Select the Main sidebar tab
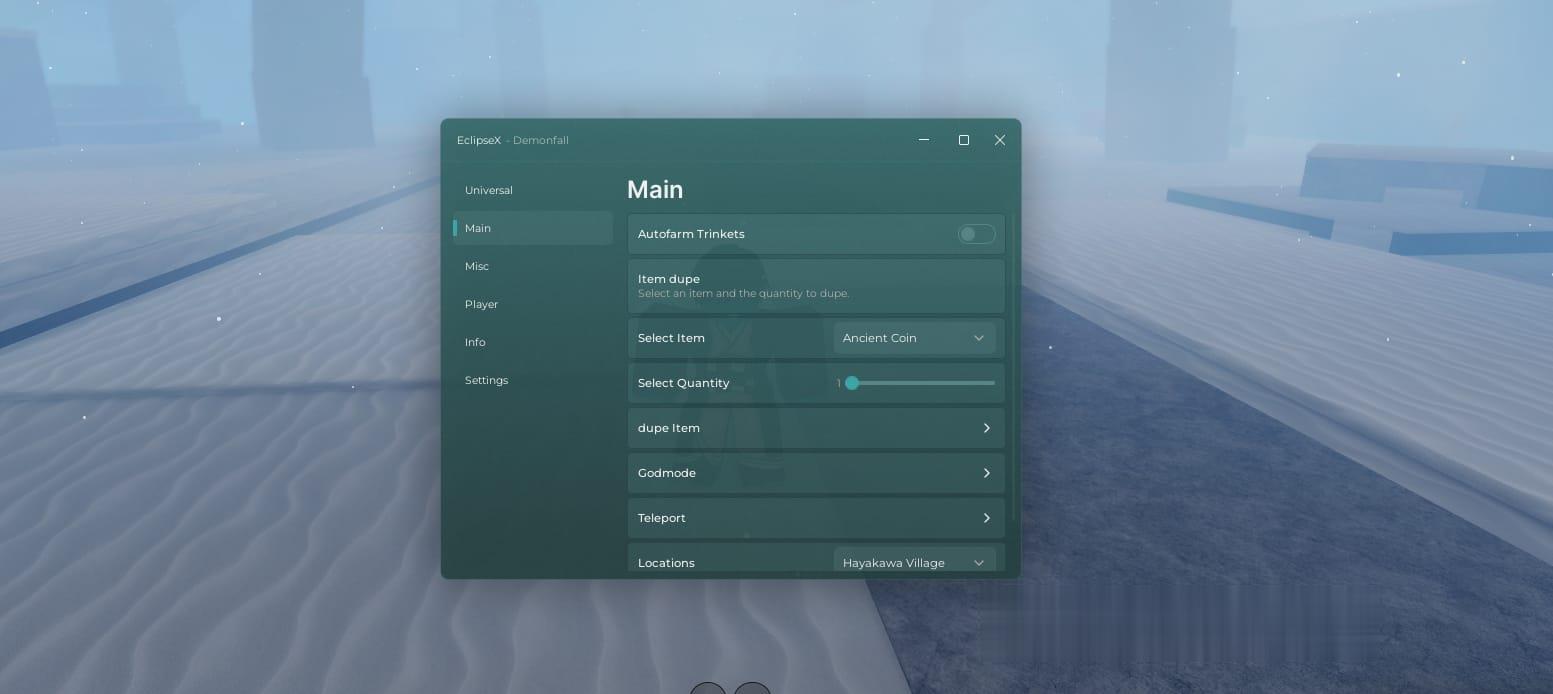 click(x=478, y=228)
